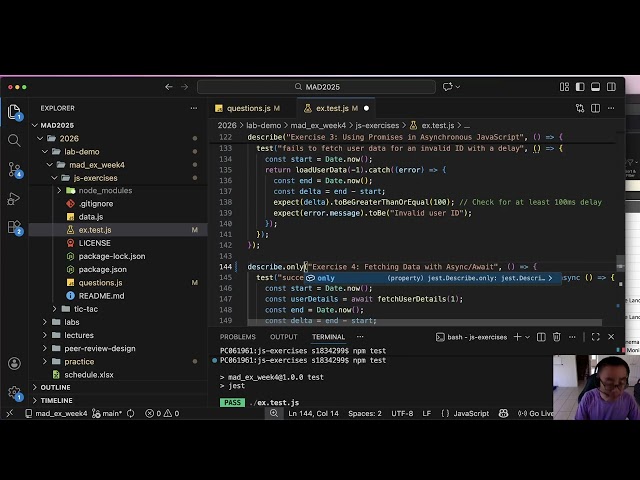Click js-exercises in the breadcrumb path

pos(377,125)
